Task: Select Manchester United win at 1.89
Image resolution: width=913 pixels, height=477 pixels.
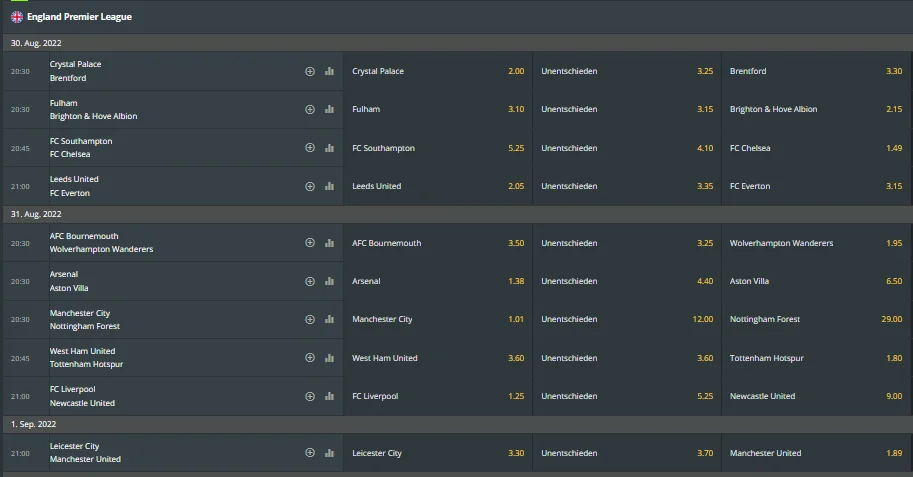Action: [x=815, y=453]
